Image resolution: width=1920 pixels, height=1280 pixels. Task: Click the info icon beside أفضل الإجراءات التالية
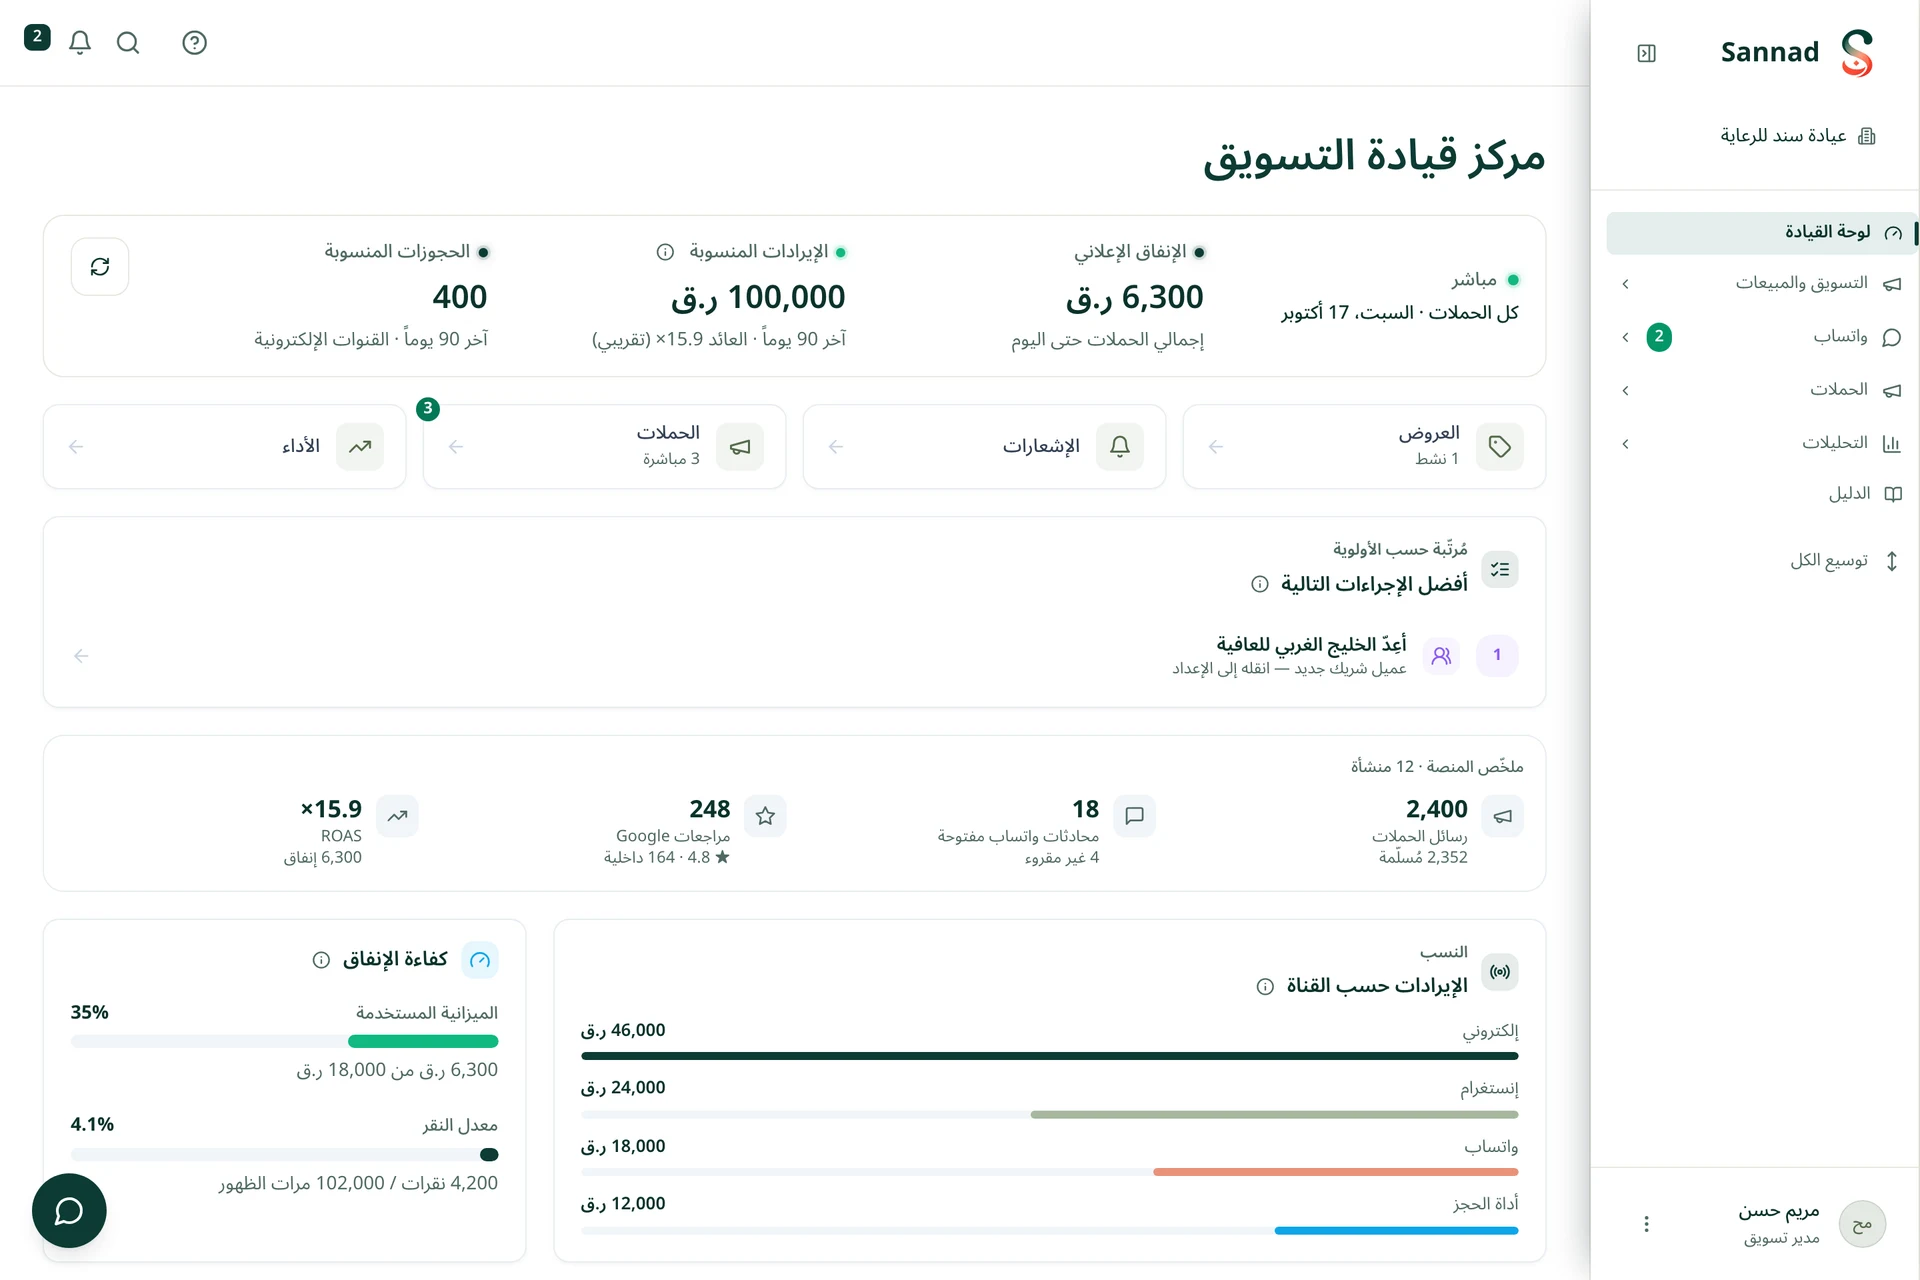(1260, 584)
